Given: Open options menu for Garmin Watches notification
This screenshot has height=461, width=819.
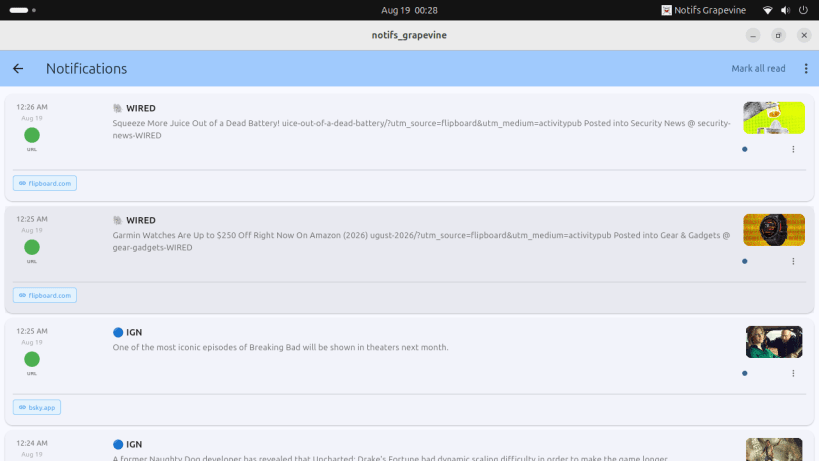Looking at the screenshot, I should (x=793, y=261).
